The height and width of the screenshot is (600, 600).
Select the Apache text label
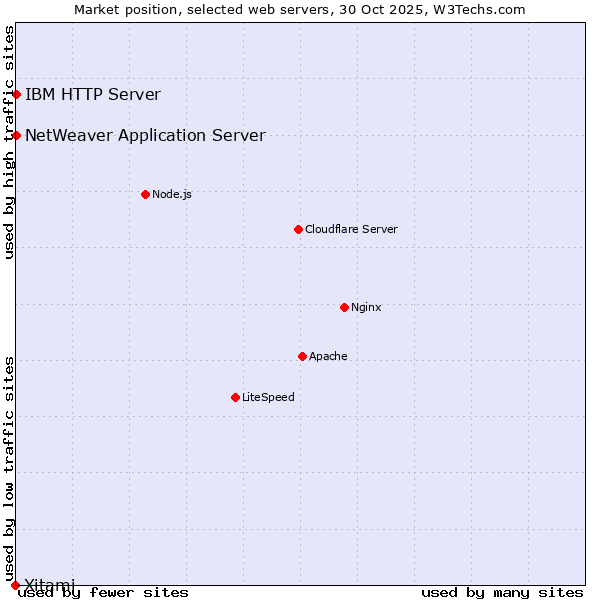(328, 356)
